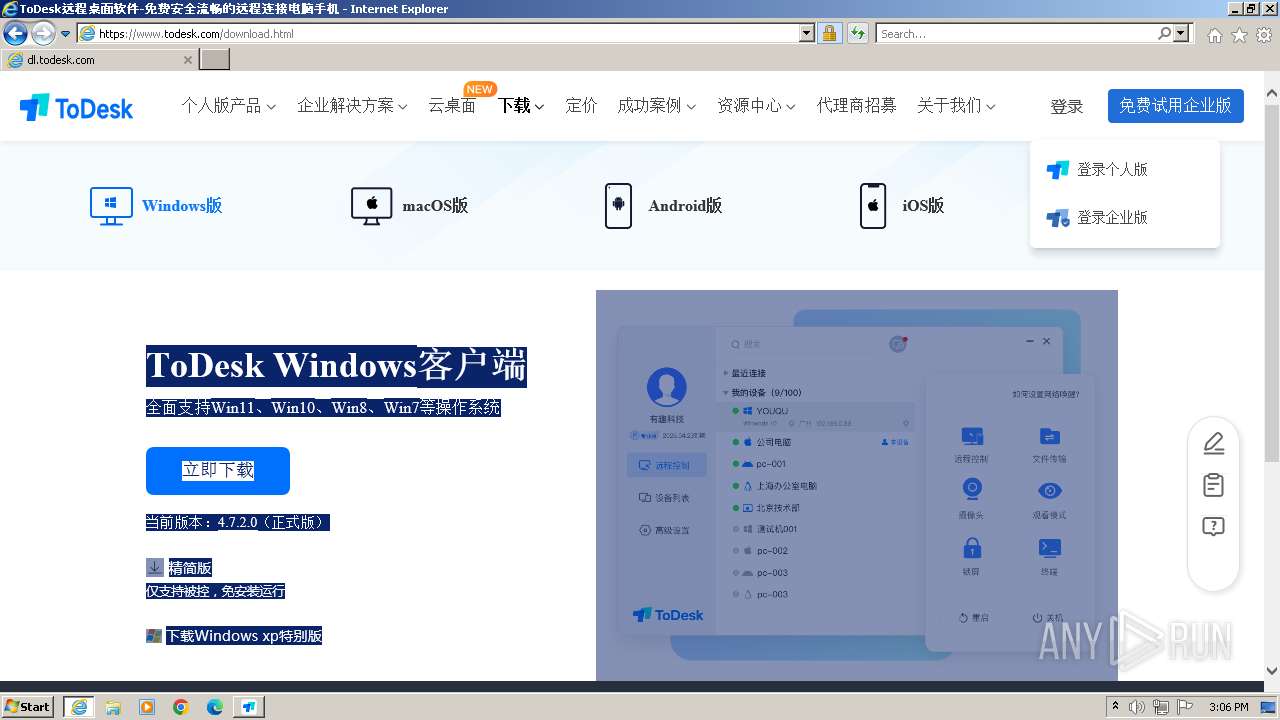Image resolution: width=1280 pixels, height=720 pixels.
Task: Open Internet Explorer from the taskbar
Action: point(79,707)
